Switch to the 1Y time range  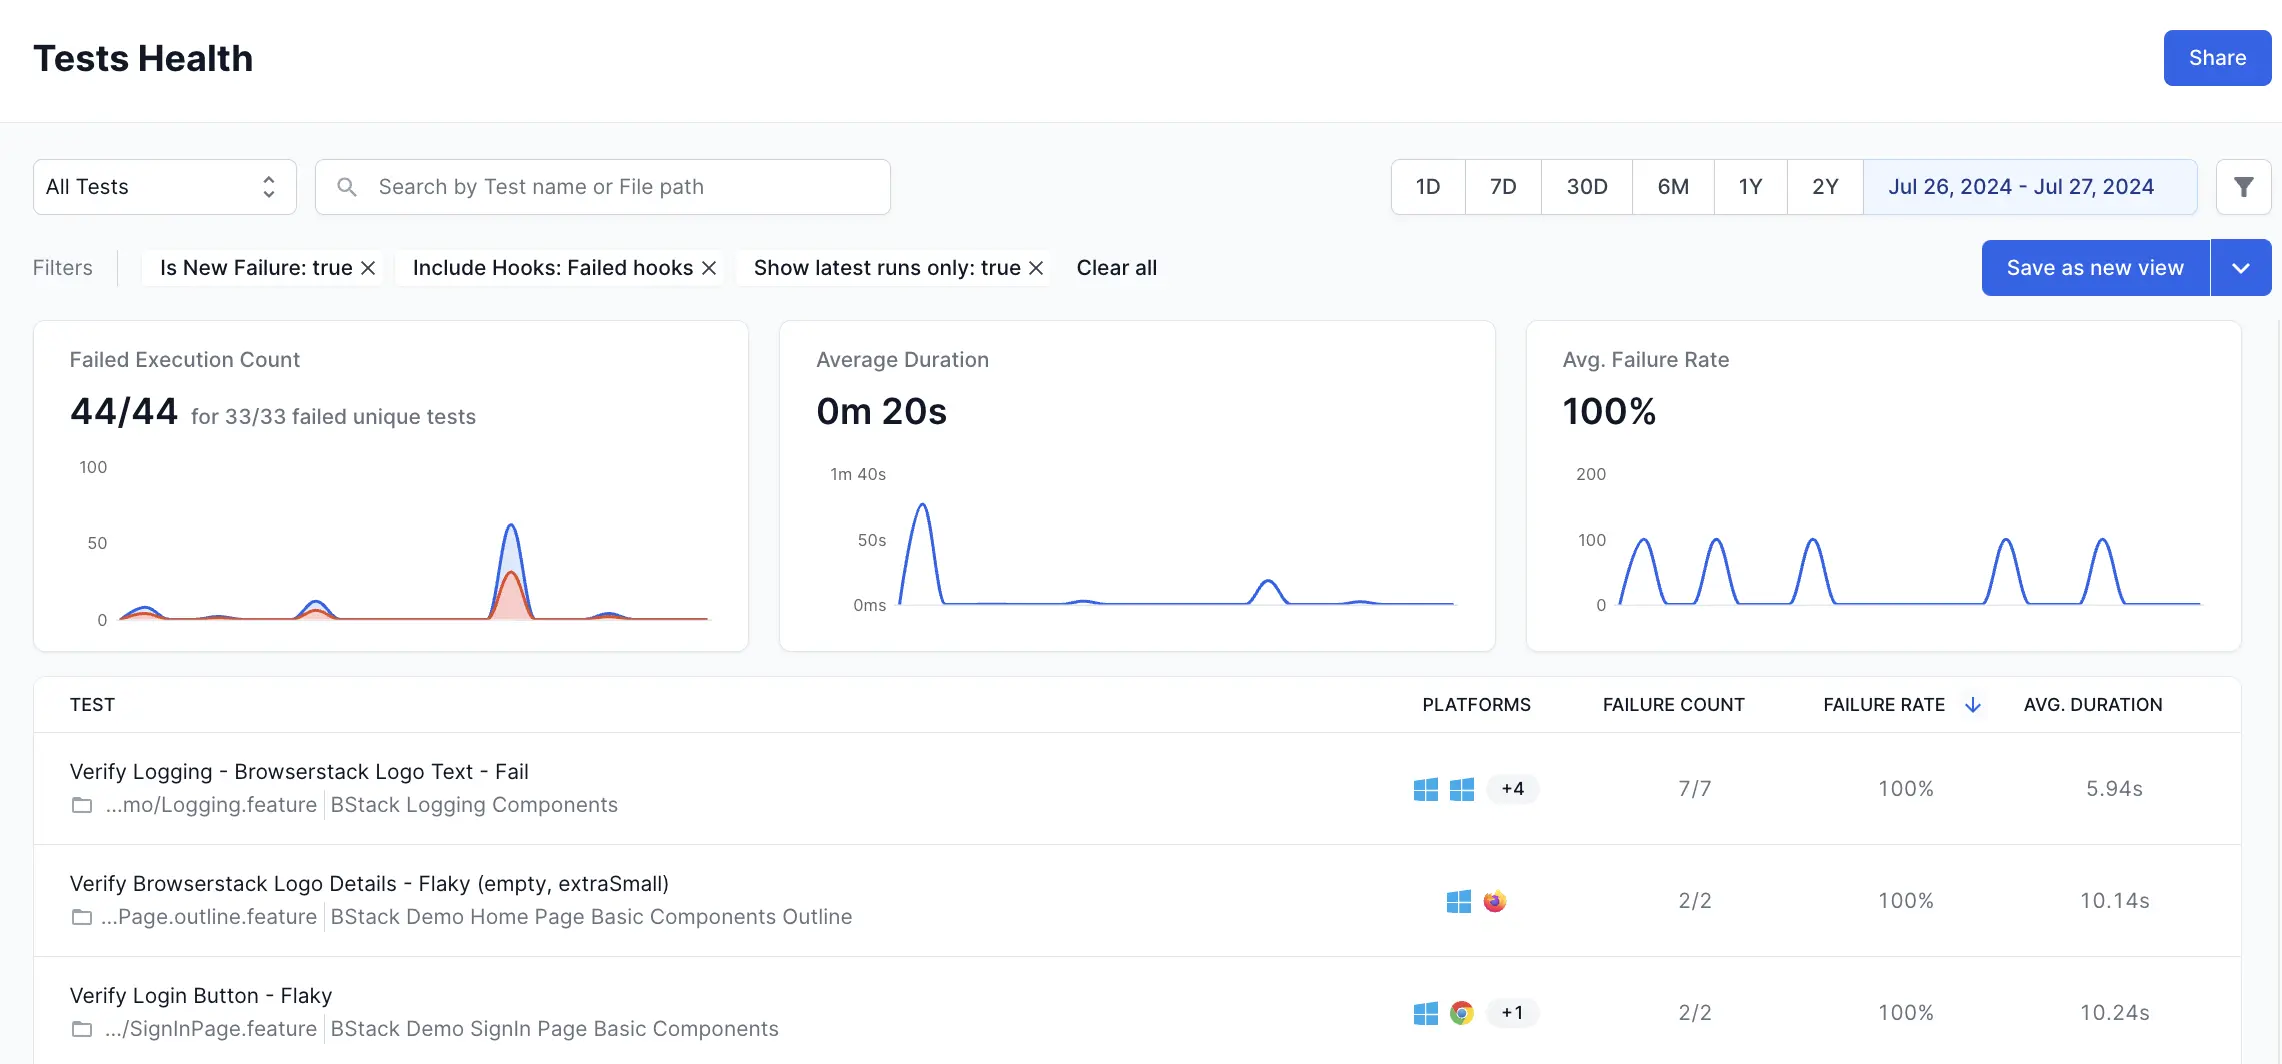(1749, 187)
